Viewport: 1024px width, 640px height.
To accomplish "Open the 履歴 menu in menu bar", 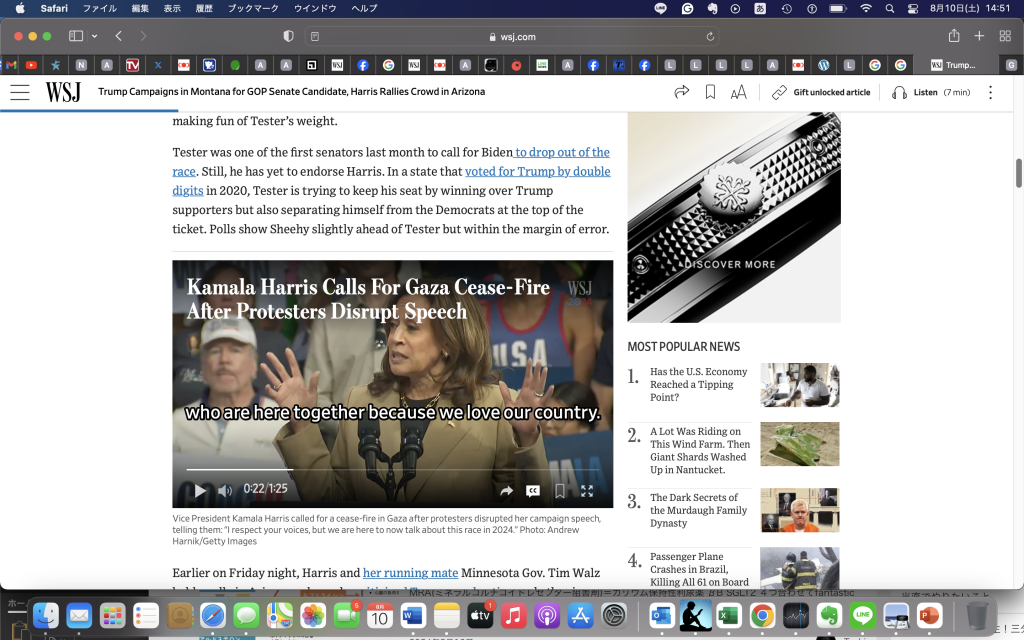I will [203, 8].
